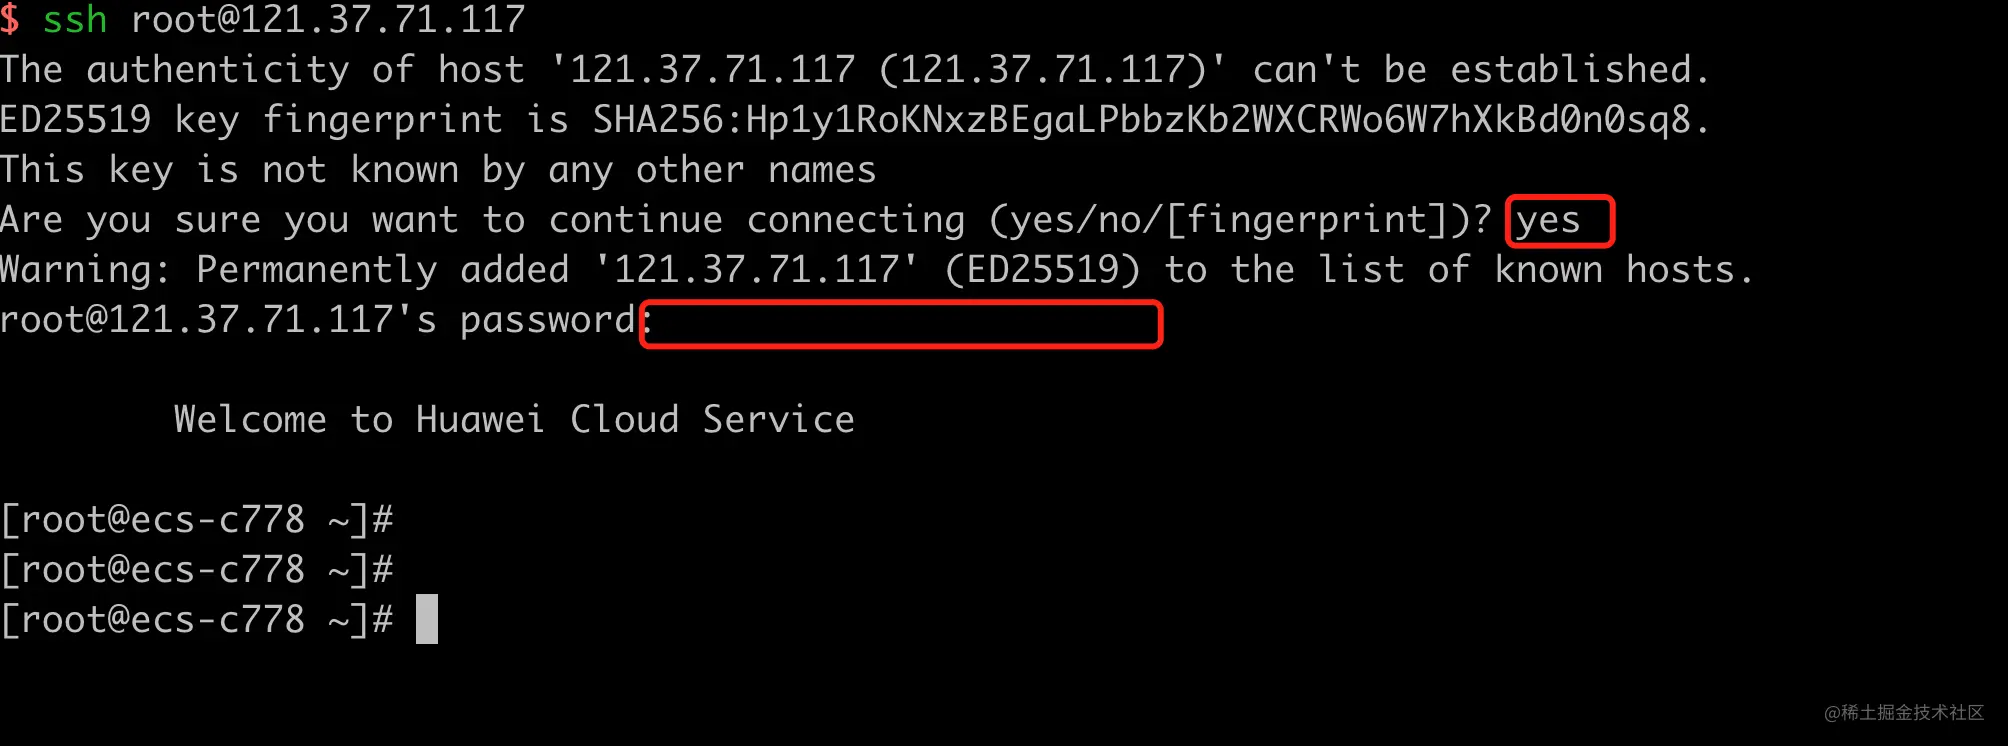
Task: Click the dollar sign shell prompt
Action: tap(10, 20)
